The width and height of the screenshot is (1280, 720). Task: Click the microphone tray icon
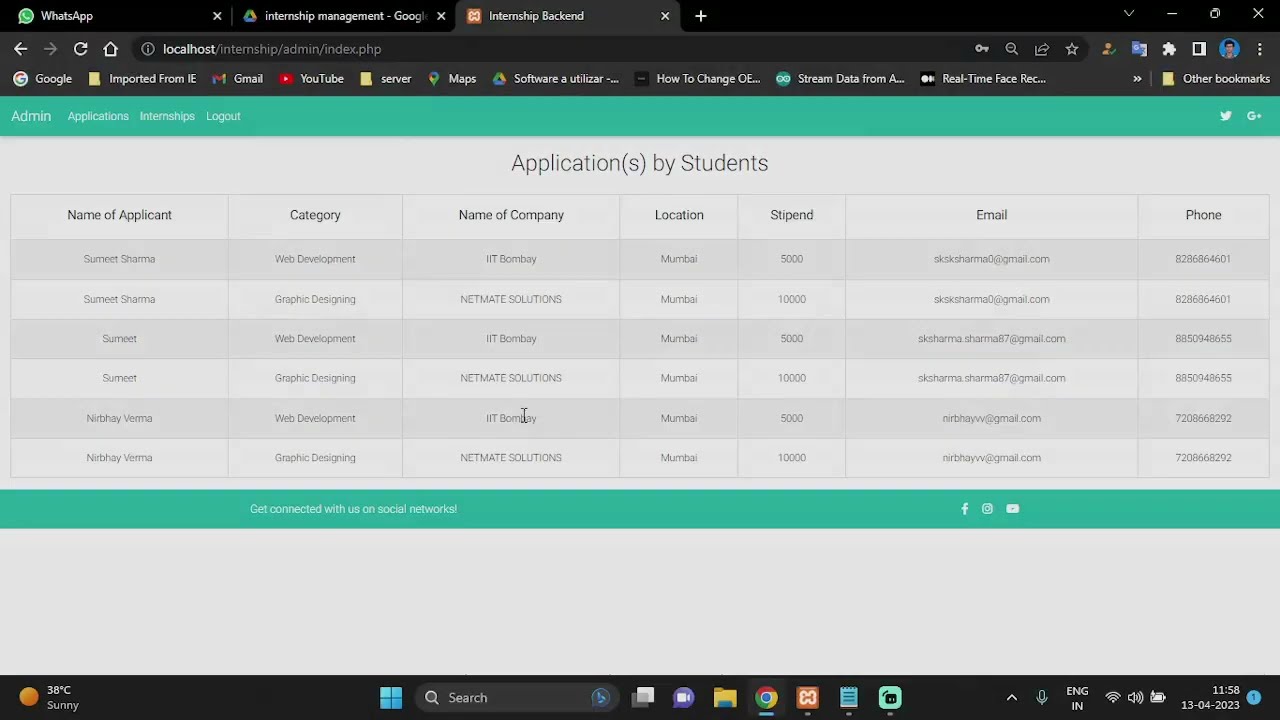coord(1042,698)
